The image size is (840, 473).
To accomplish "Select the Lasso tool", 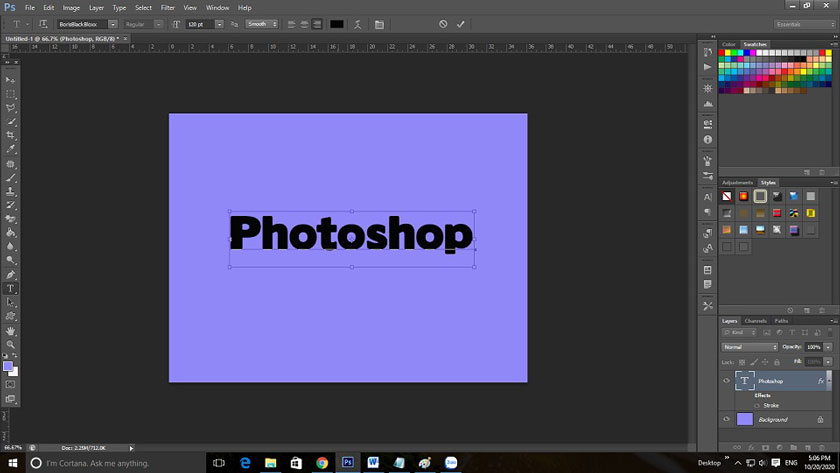I will pos(10,108).
